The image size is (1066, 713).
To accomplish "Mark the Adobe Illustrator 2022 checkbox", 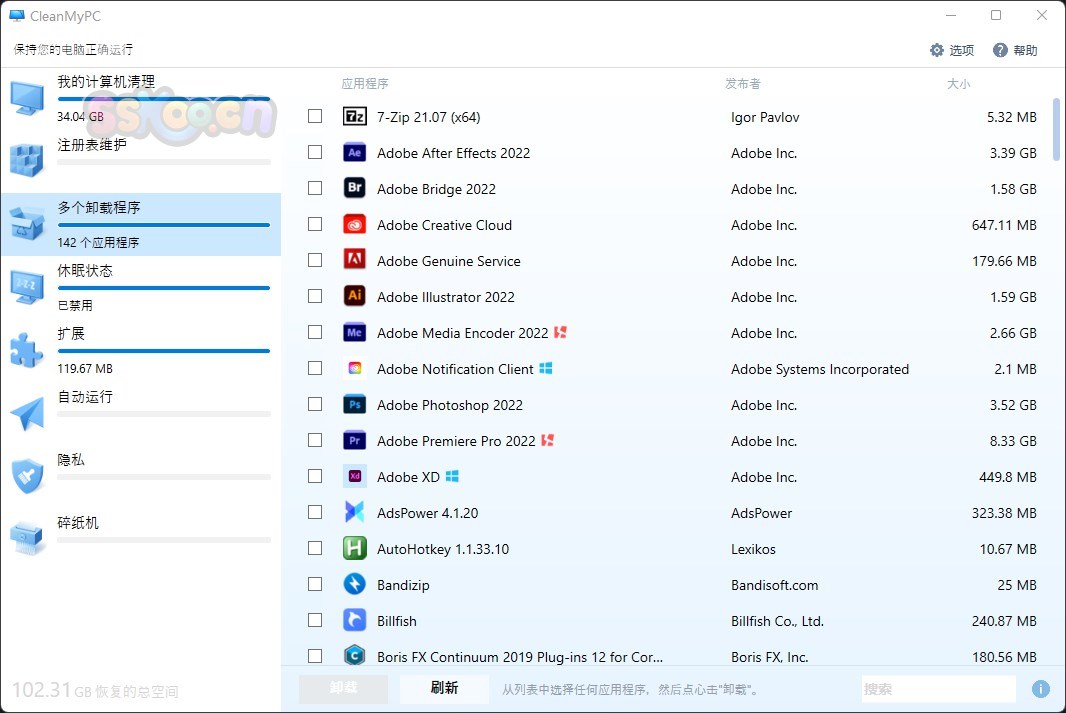I will pyautogui.click(x=315, y=296).
